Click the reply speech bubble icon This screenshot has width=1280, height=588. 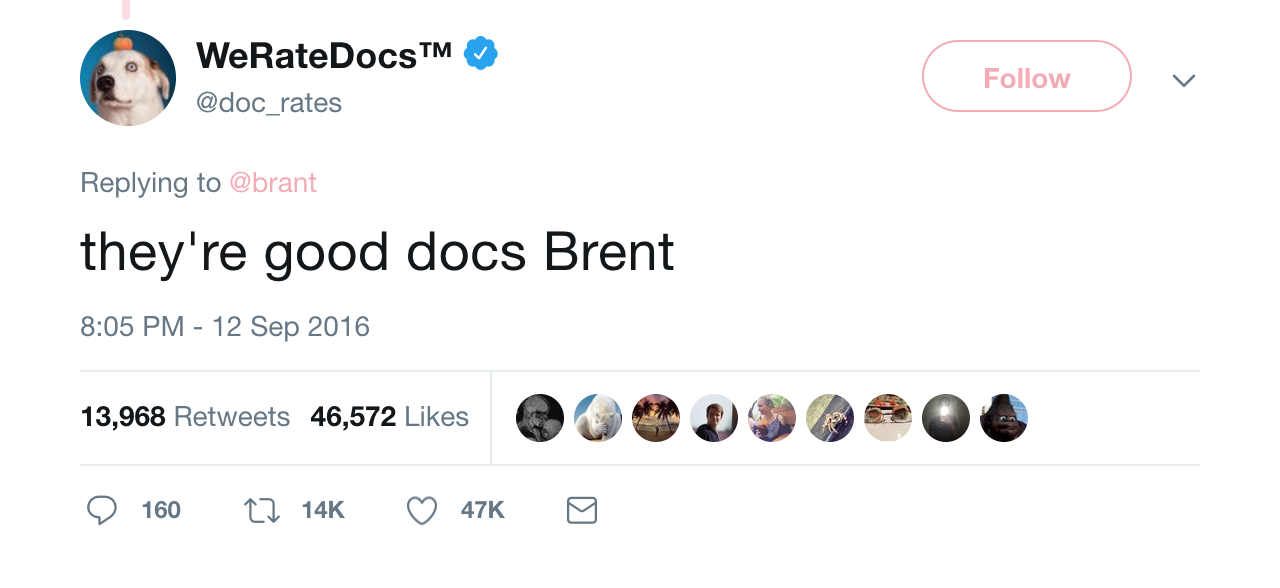[102, 510]
